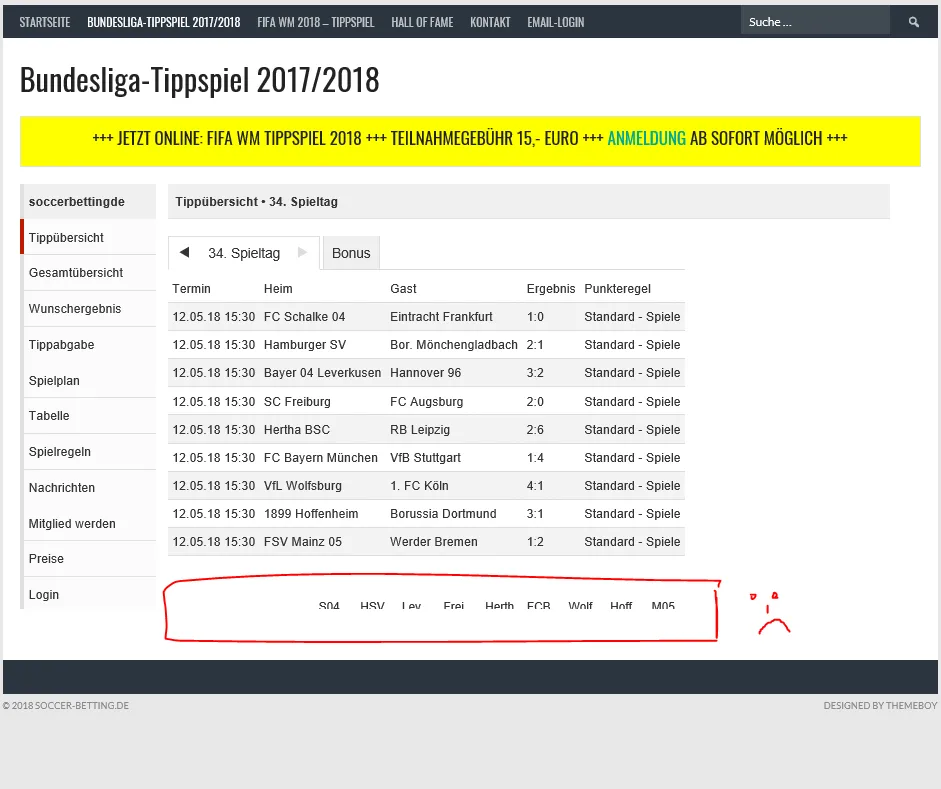Screen dimensions: 941x789
Task: Click the next Spieltag arrow
Action: pos(302,253)
